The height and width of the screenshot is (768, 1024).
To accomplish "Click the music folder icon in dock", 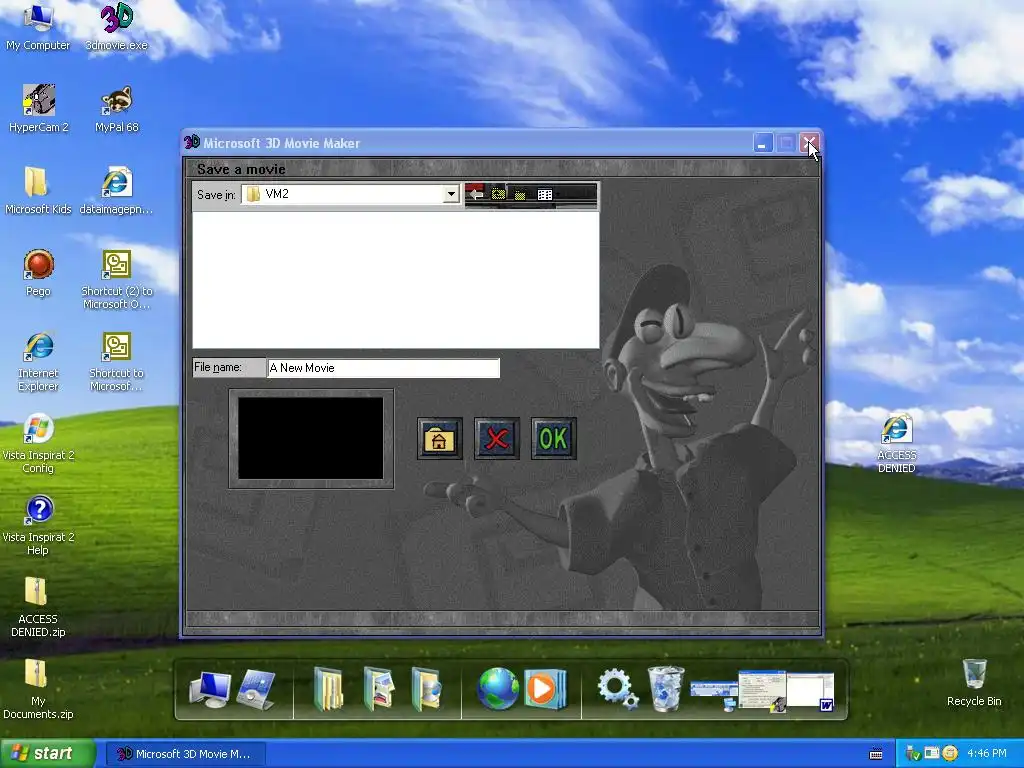I will (x=427, y=689).
